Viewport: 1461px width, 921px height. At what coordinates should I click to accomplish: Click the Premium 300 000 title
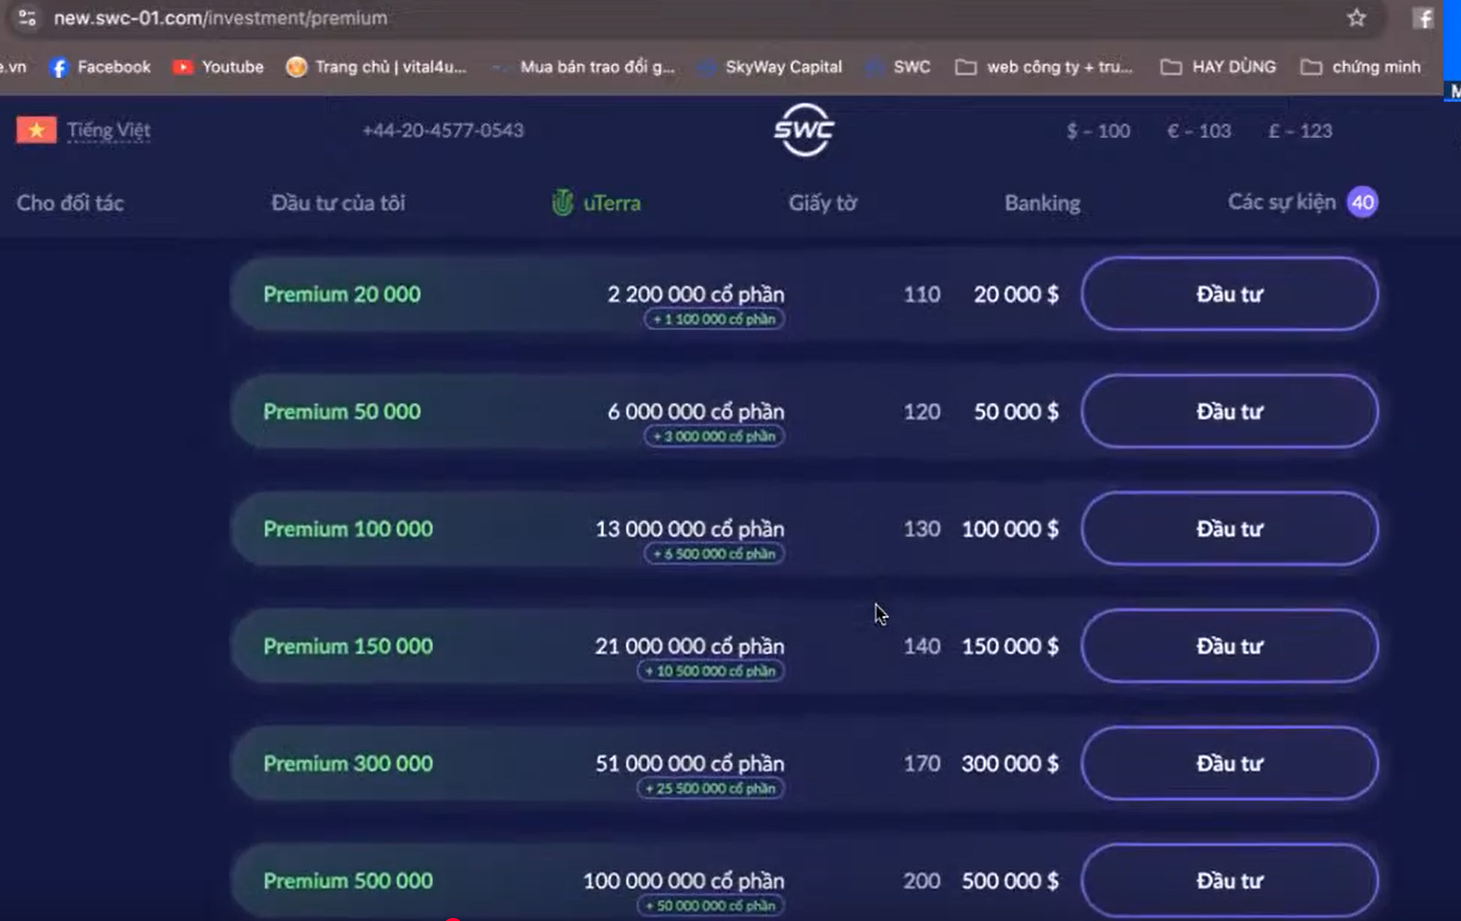coord(348,763)
